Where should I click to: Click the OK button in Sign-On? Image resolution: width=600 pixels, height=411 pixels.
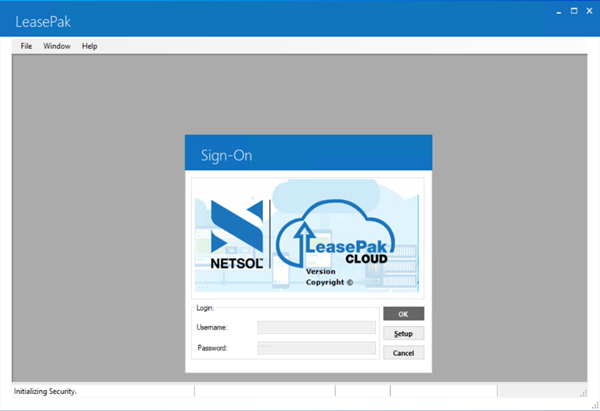403,314
